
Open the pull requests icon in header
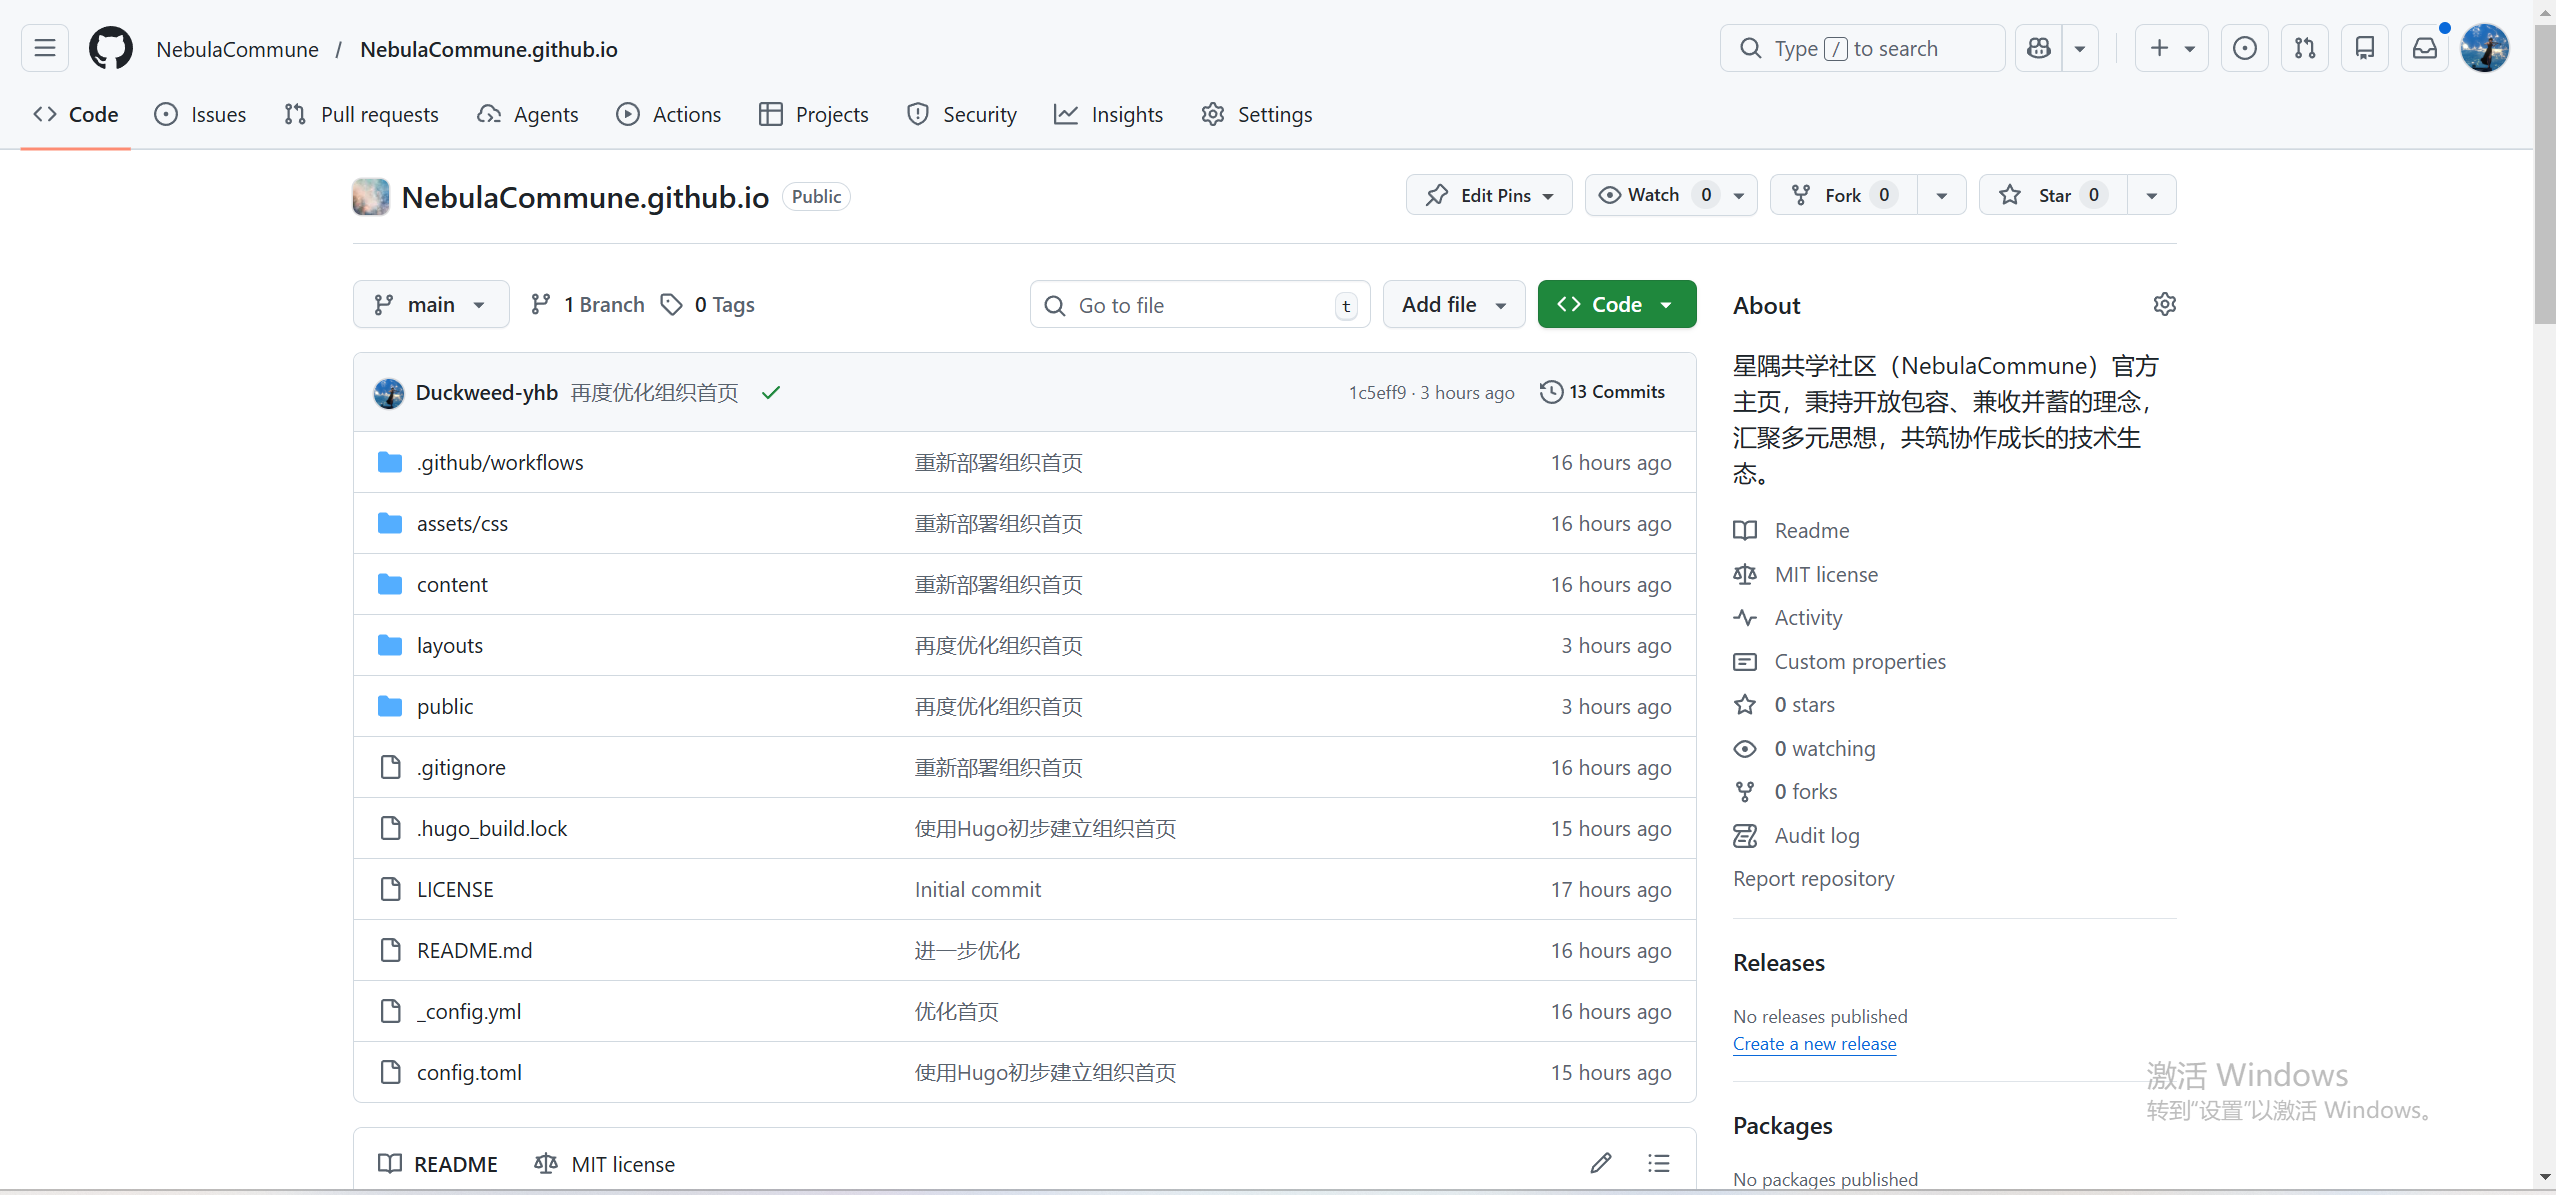pyautogui.click(x=2305, y=48)
